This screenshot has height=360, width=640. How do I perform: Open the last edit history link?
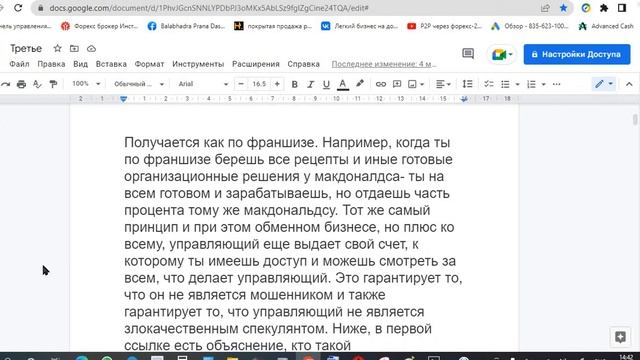click(384, 64)
